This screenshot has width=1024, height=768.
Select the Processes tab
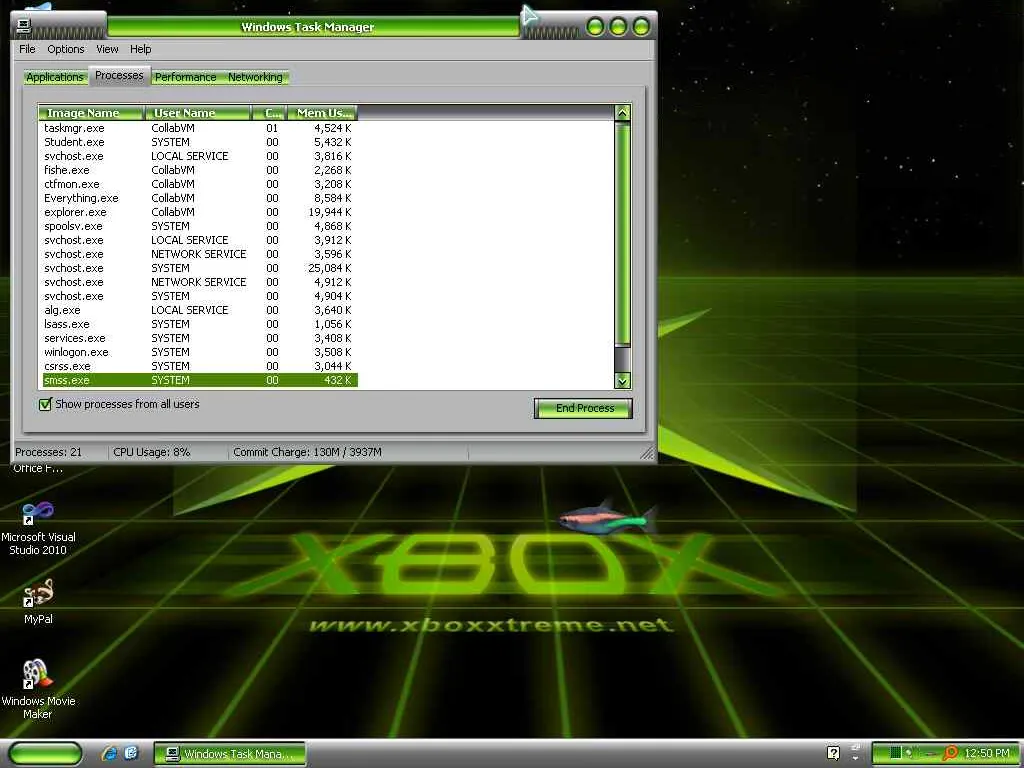119,76
